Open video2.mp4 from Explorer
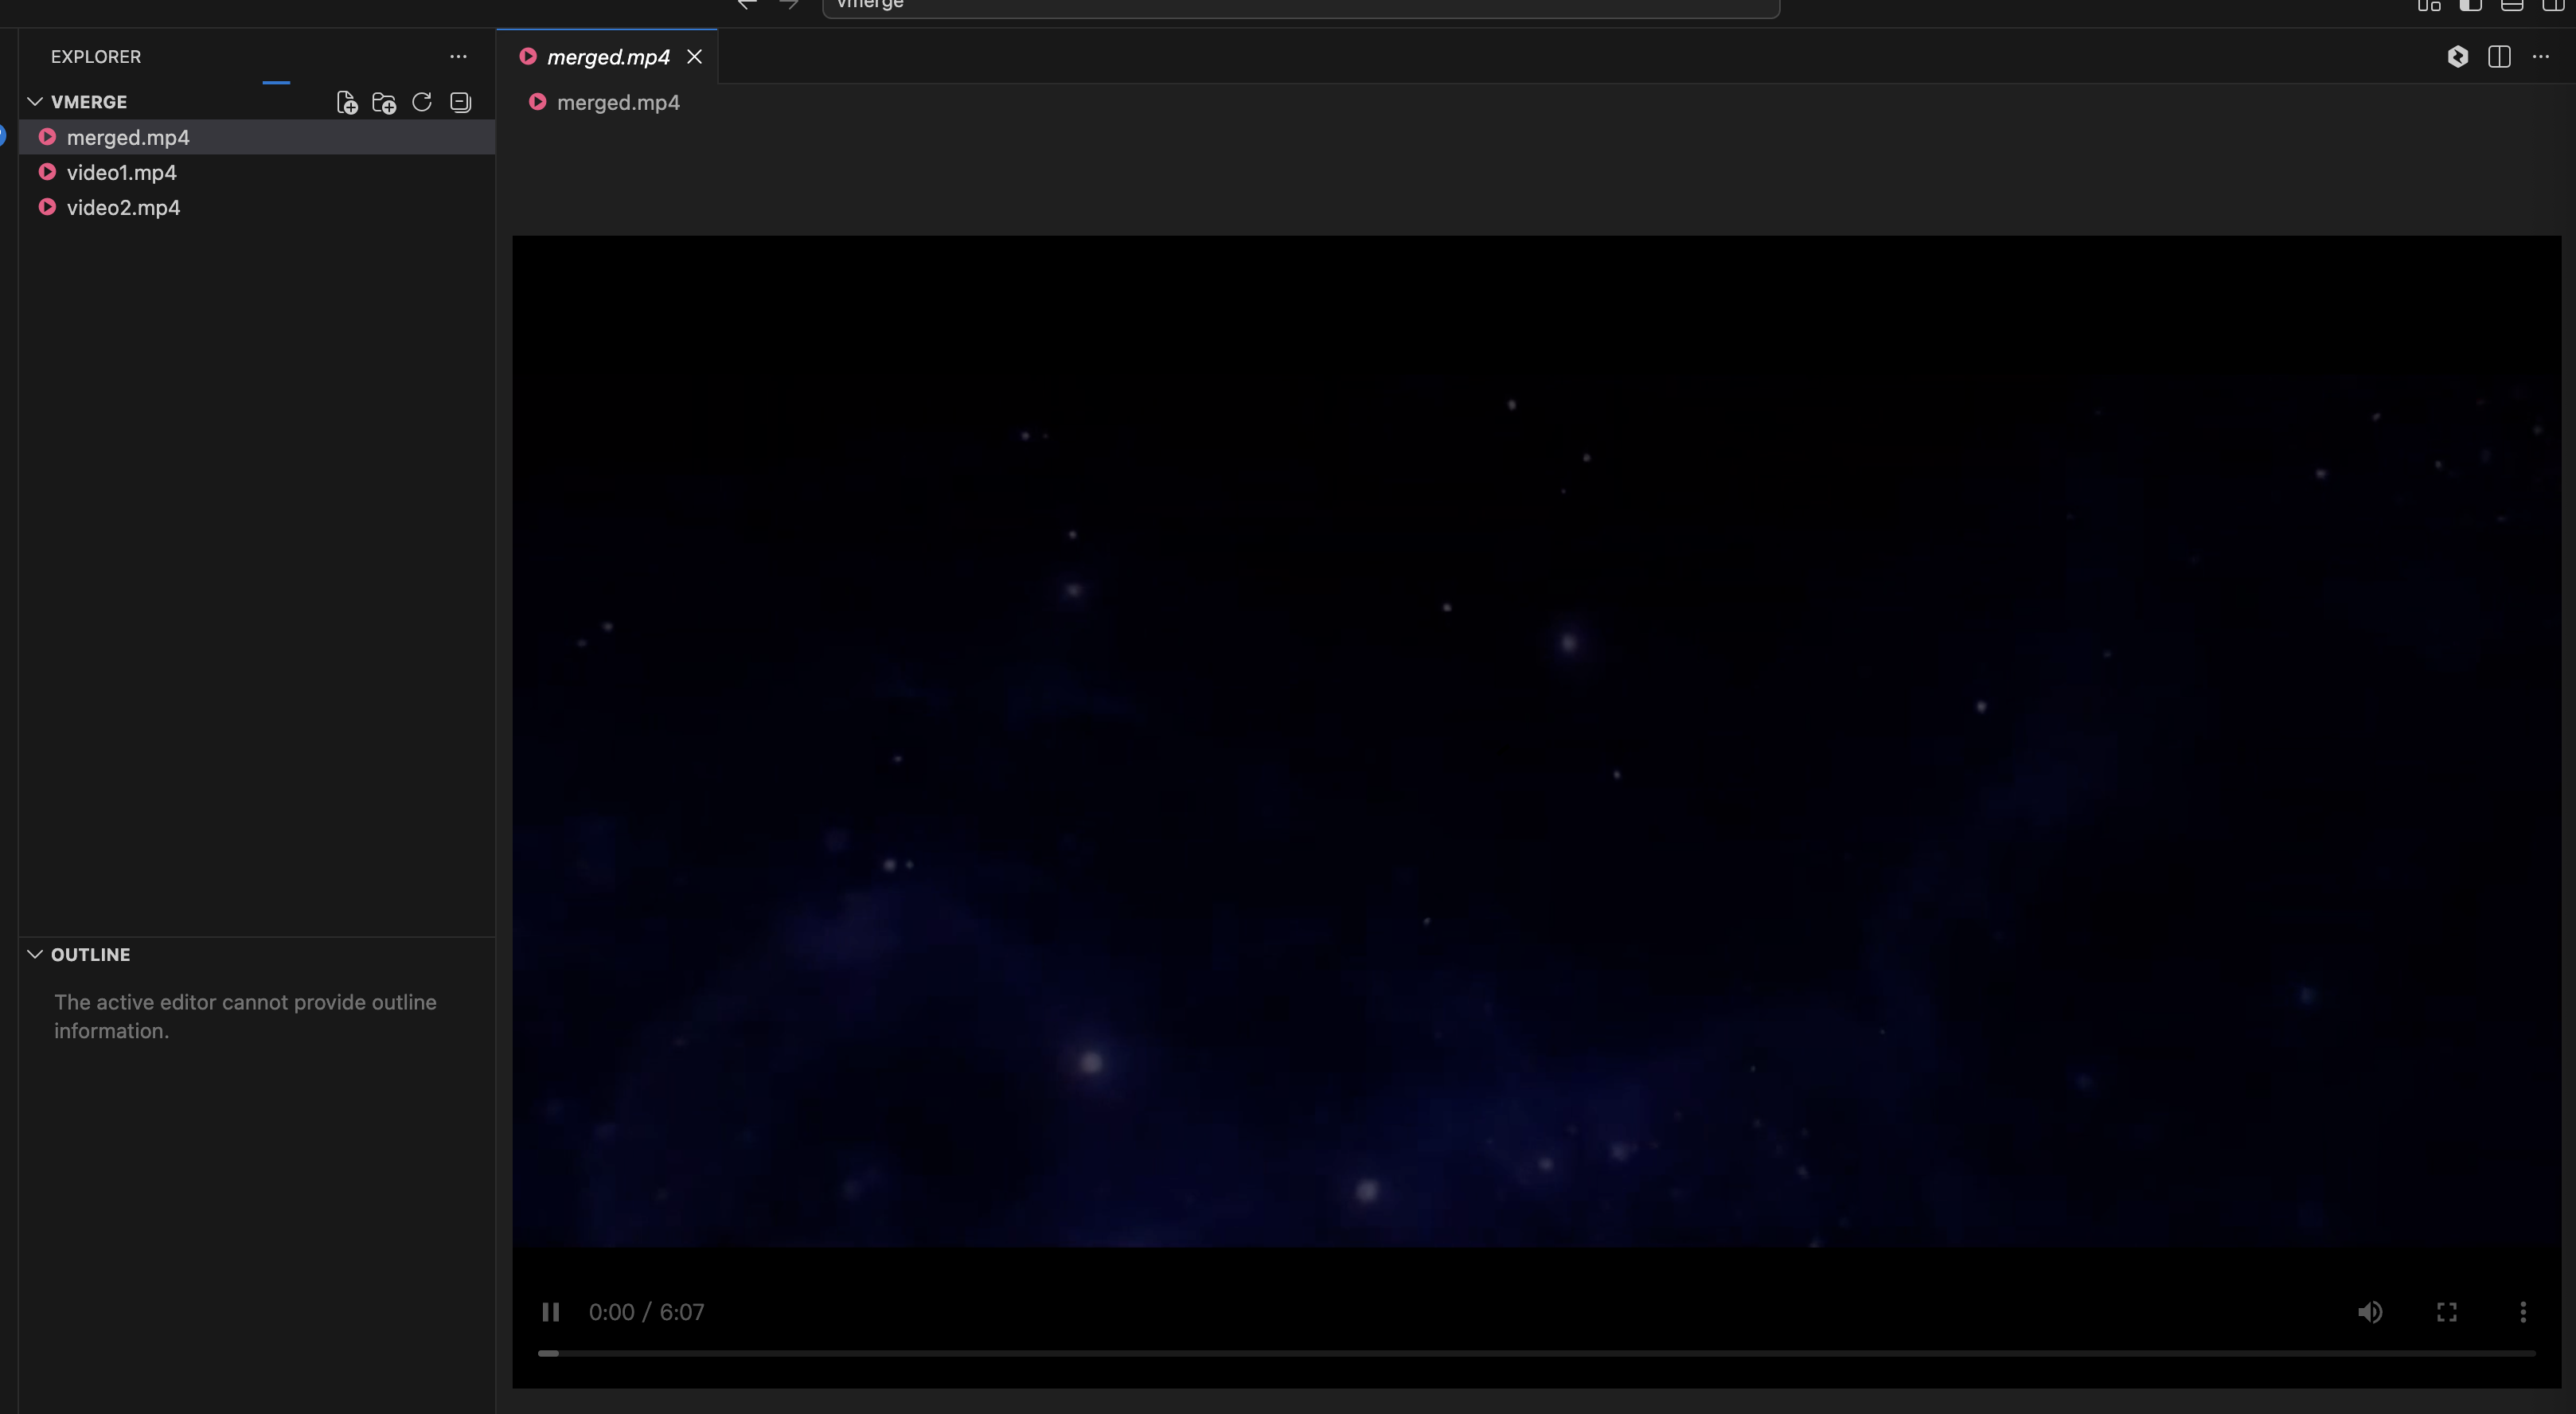 pyautogui.click(x=257, y=207)
